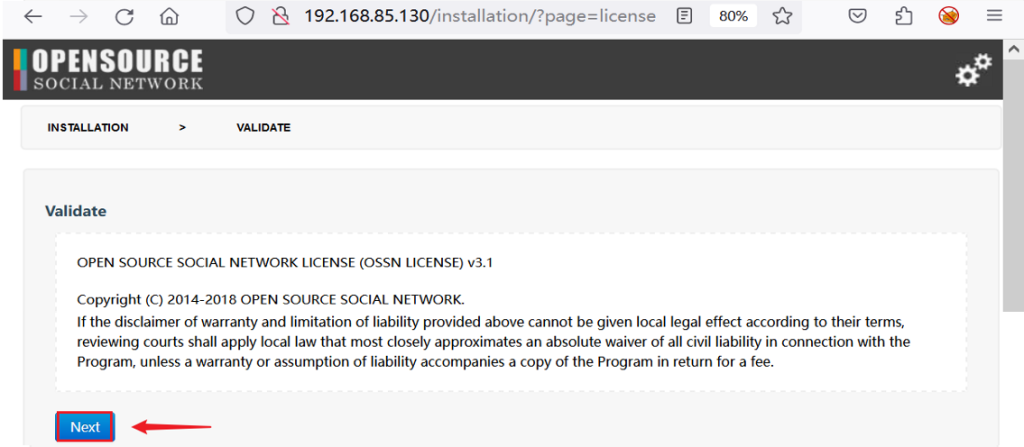This screenshot has height=447, width=1024.
Task: Open the browser home page
Action: pos(169,16)
